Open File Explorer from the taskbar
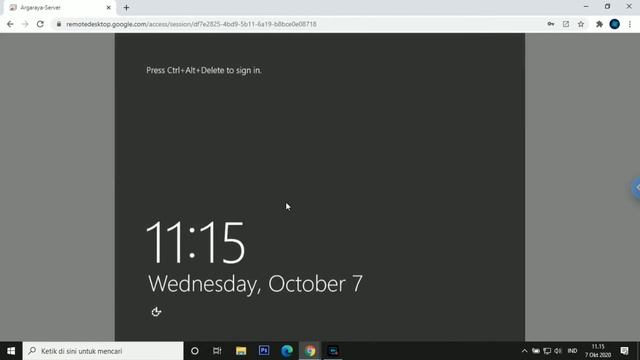Screen dimensions: 640x360 pyautogui.click(x=241, y=351)
